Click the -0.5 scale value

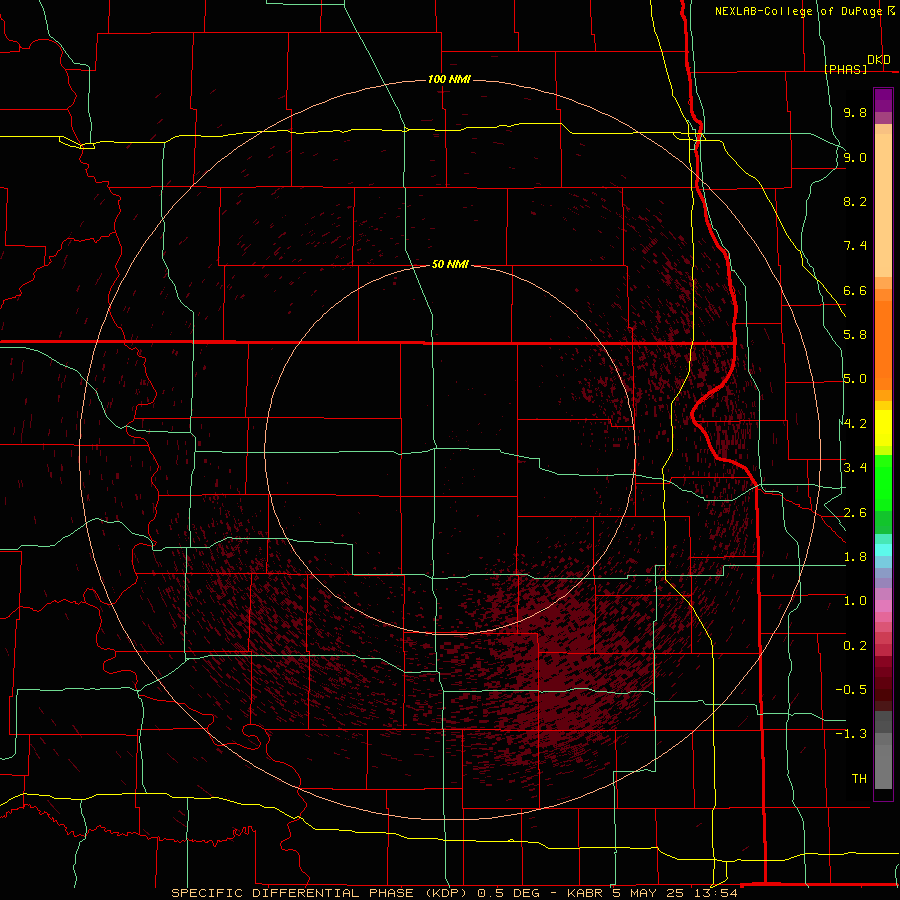pyautogui.click(x=851, y=690)
